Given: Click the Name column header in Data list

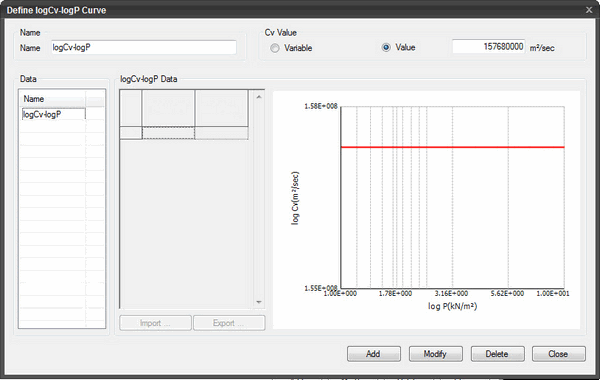Looking at the screenshot, I should click(x=53, y=99).
